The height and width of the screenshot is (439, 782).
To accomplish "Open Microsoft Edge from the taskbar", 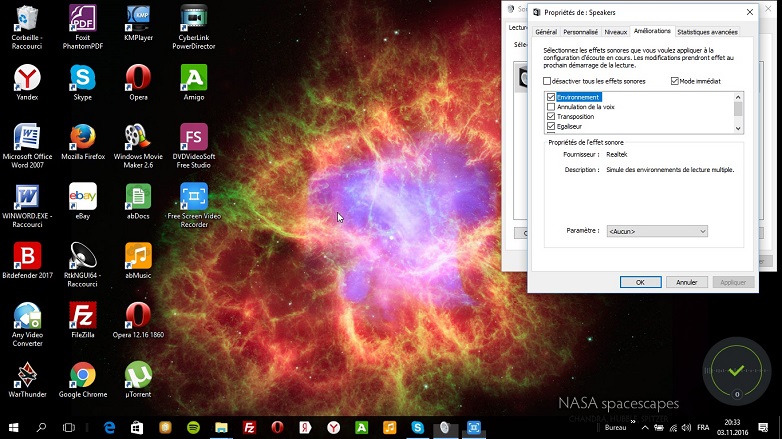I will pos(109,428).
